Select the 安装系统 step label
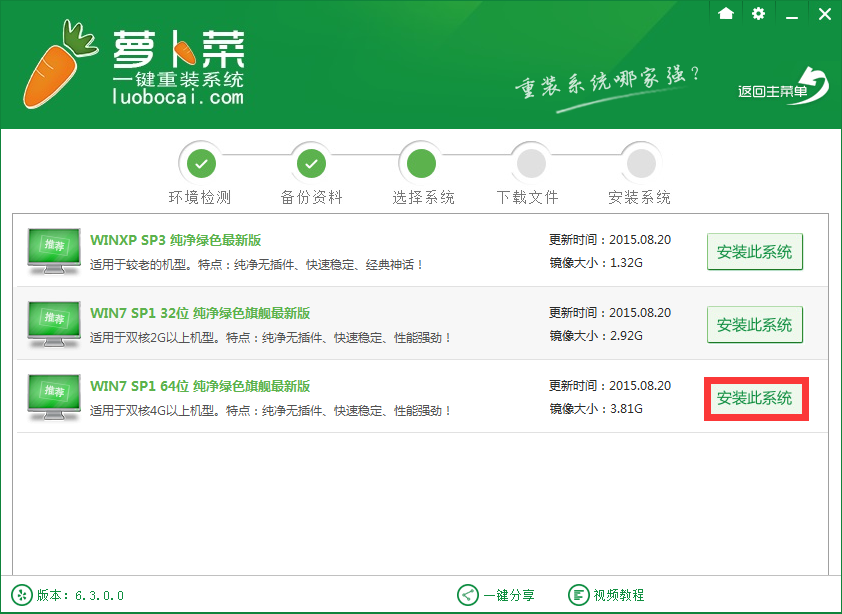The image size is (842, 614). (x=639, y=197)
